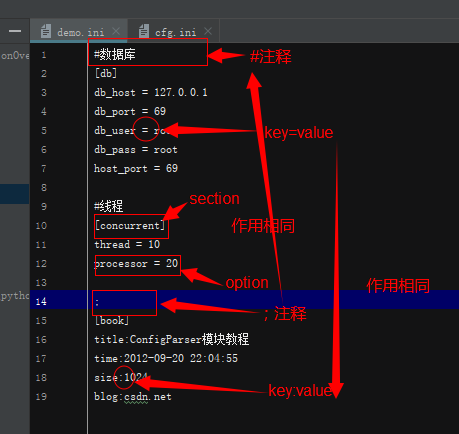
Task: Click the underlined csdn word
Action: pyautogui.click(x=136, y=397)
